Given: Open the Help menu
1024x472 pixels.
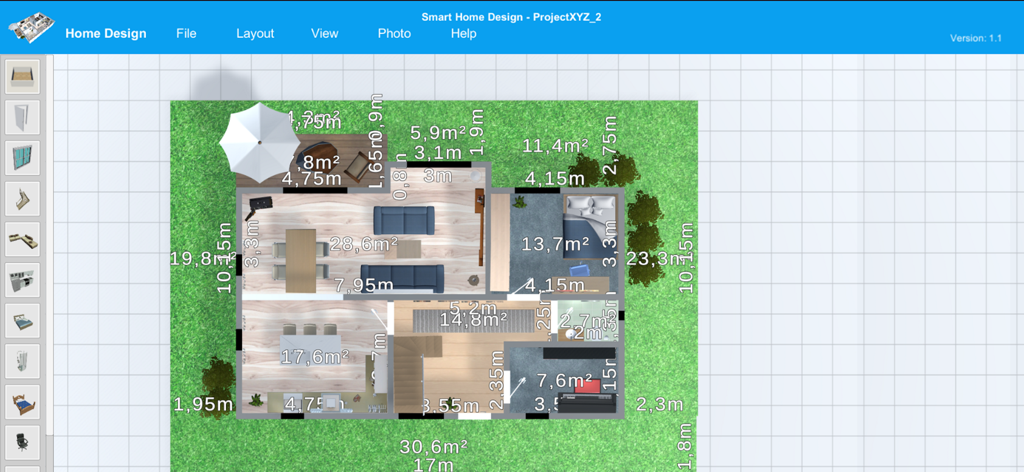Looking at the screenshot, I should tap(464, 34).
